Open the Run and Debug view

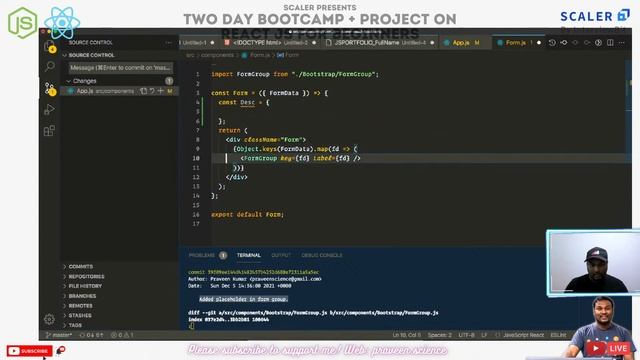49,109
